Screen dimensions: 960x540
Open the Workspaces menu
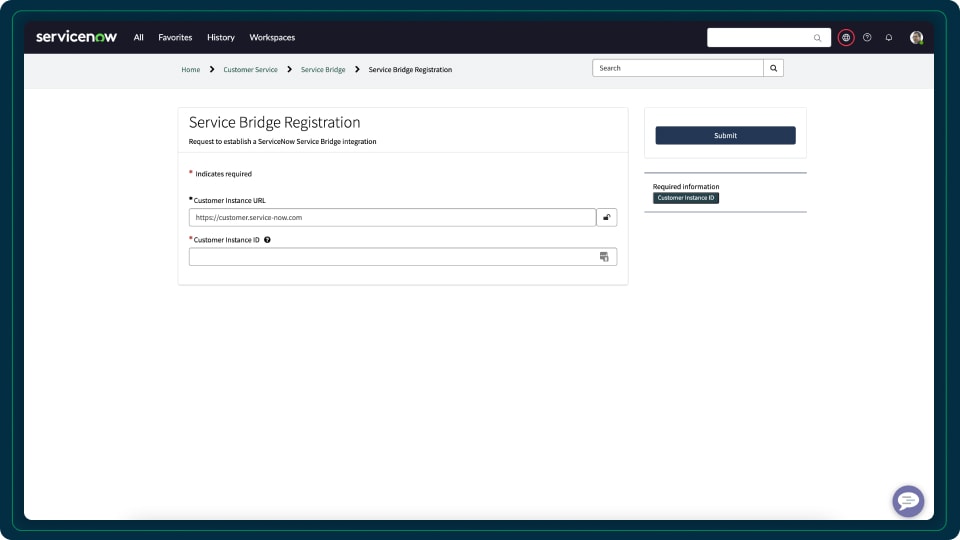pos(272,38)
